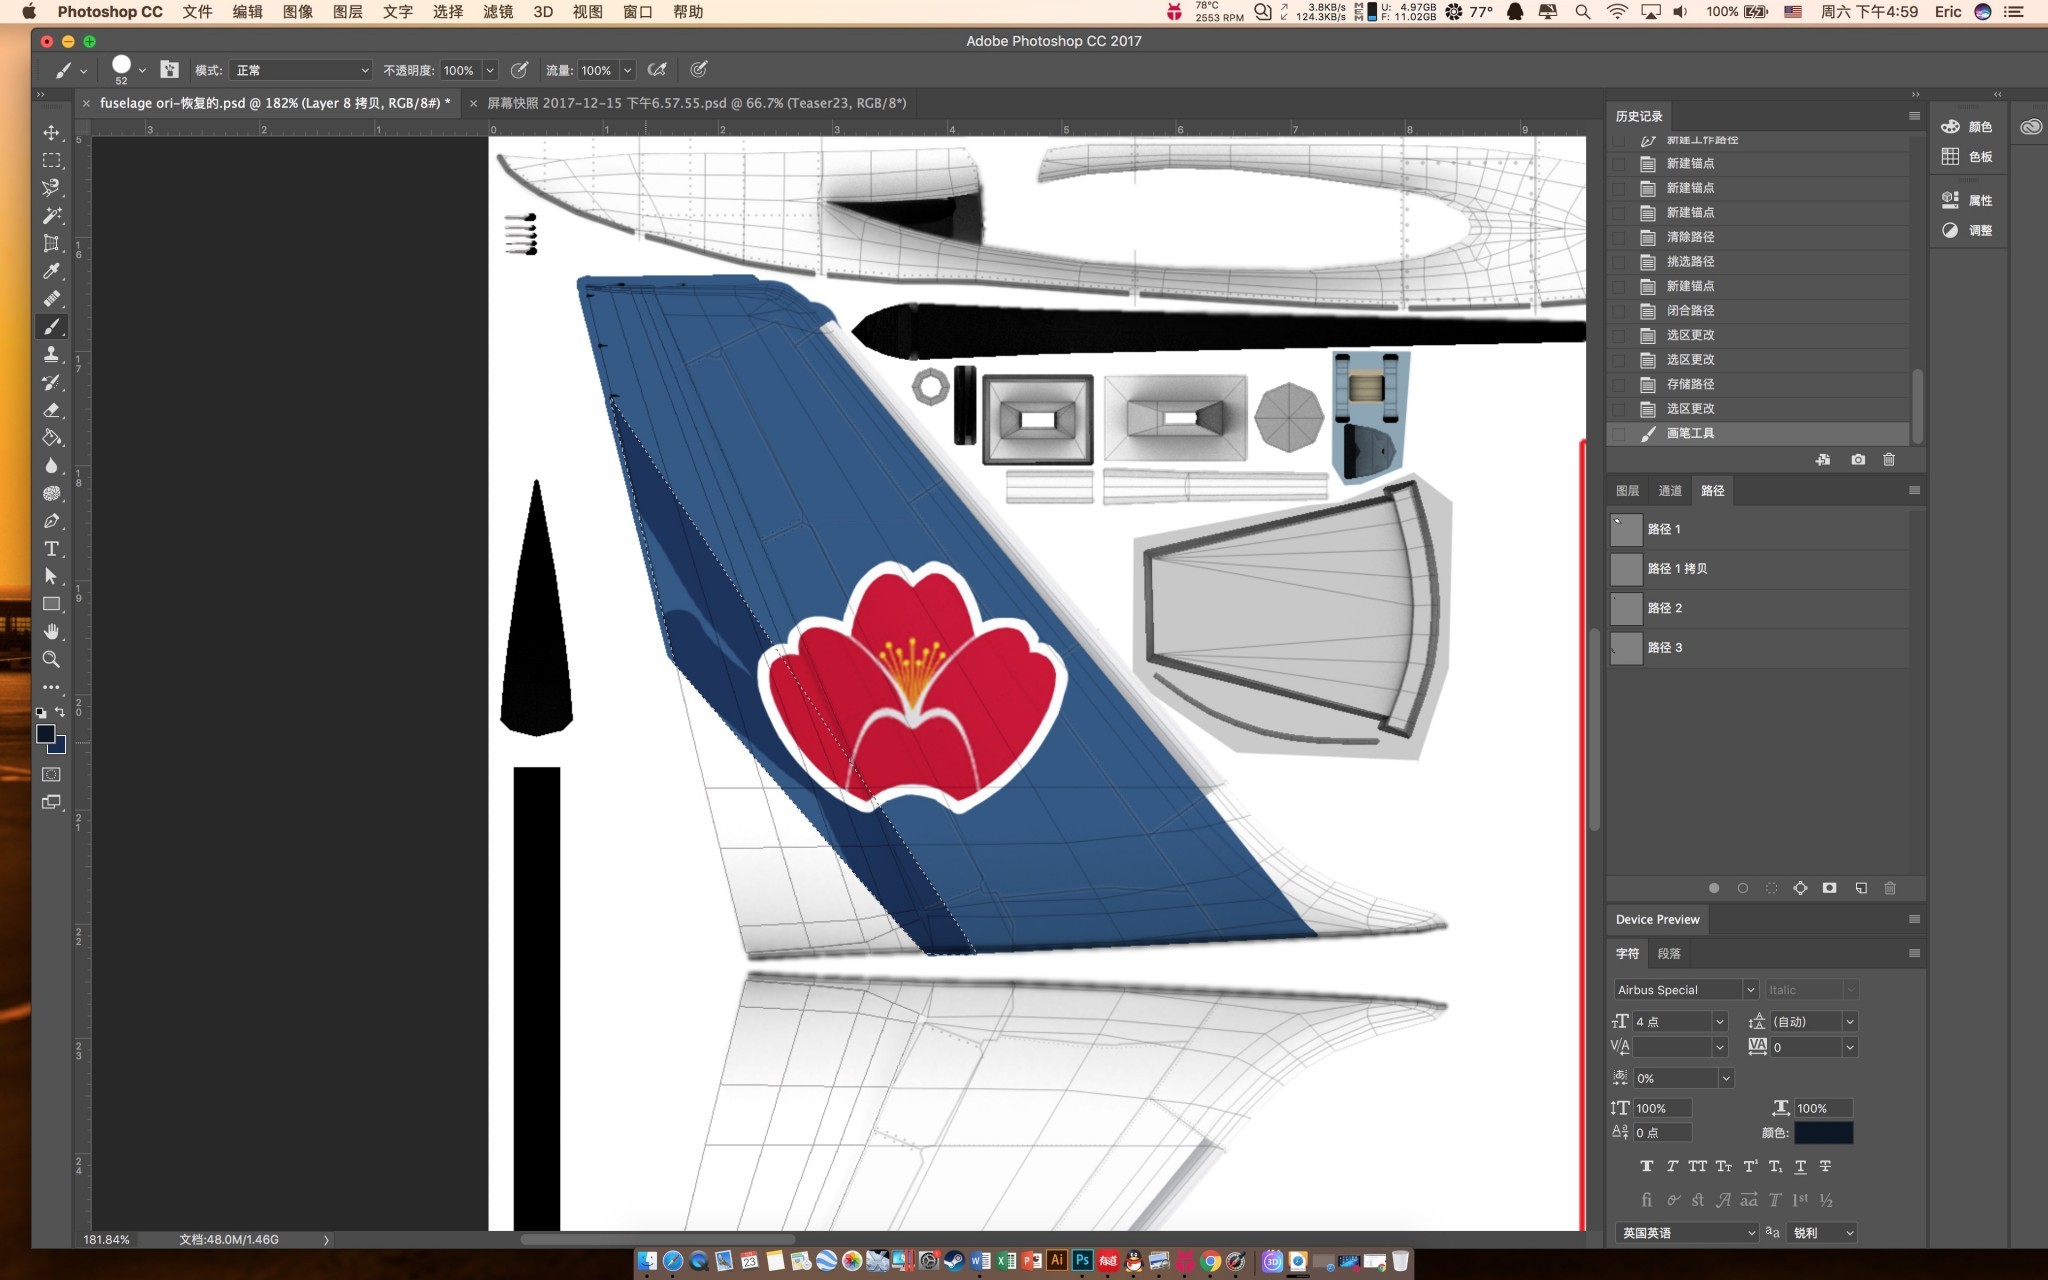Toggle pressure control for brush size
Image resolution: width=2048 pixels, height=1280 pixels.
(x=699, y=70)
